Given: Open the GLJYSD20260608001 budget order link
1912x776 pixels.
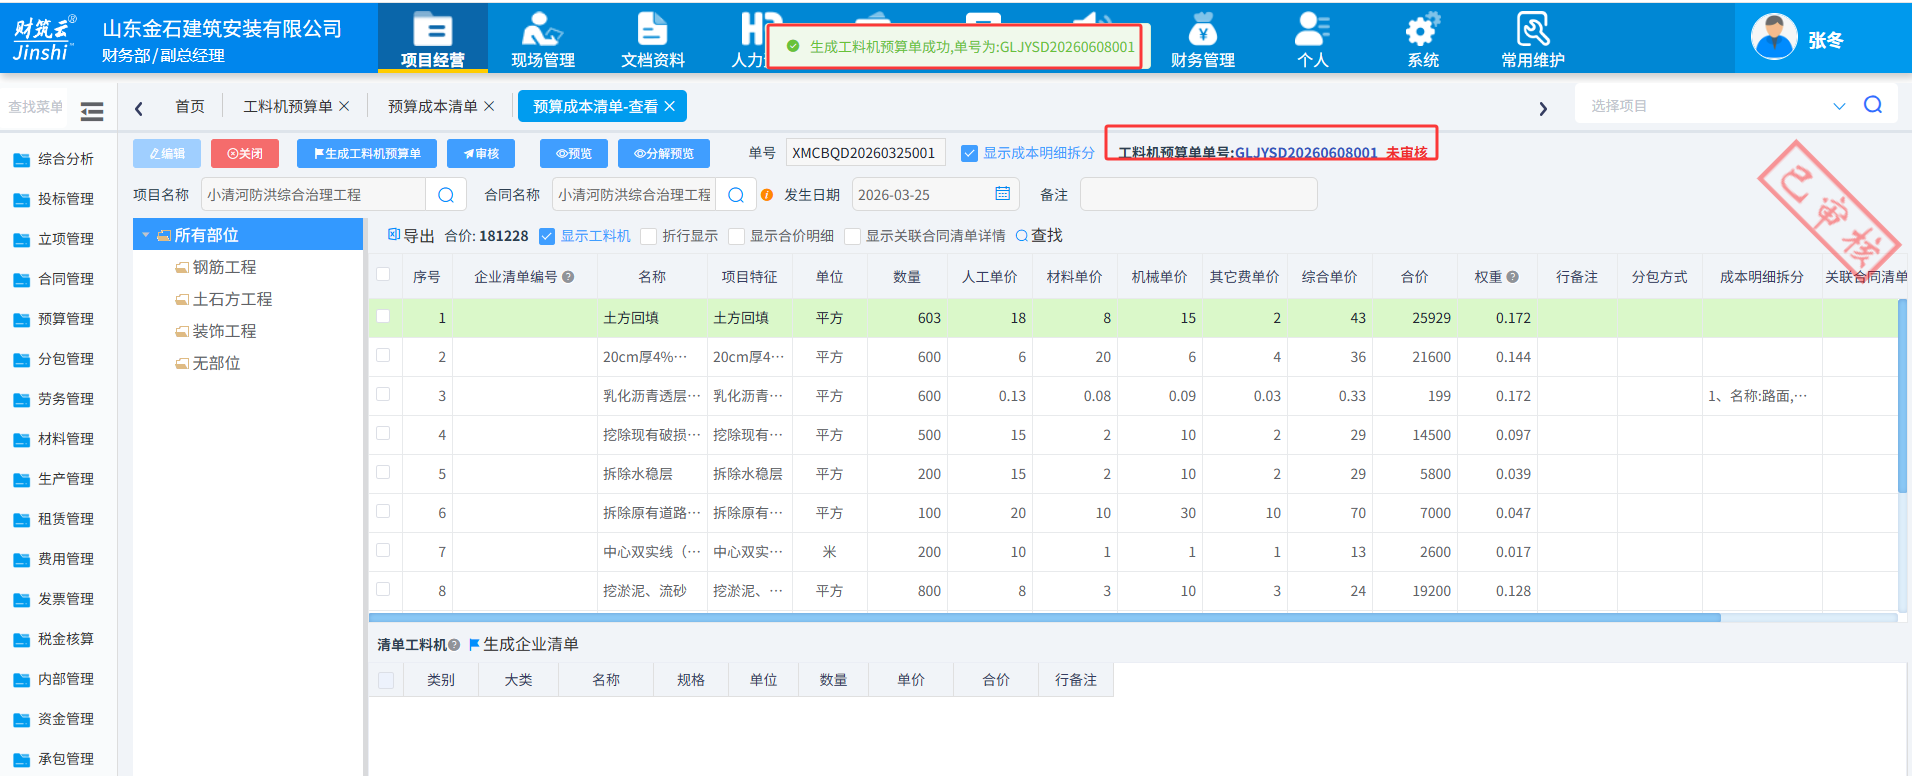Looking at the screenshot, I should [x=1306, y=153].
